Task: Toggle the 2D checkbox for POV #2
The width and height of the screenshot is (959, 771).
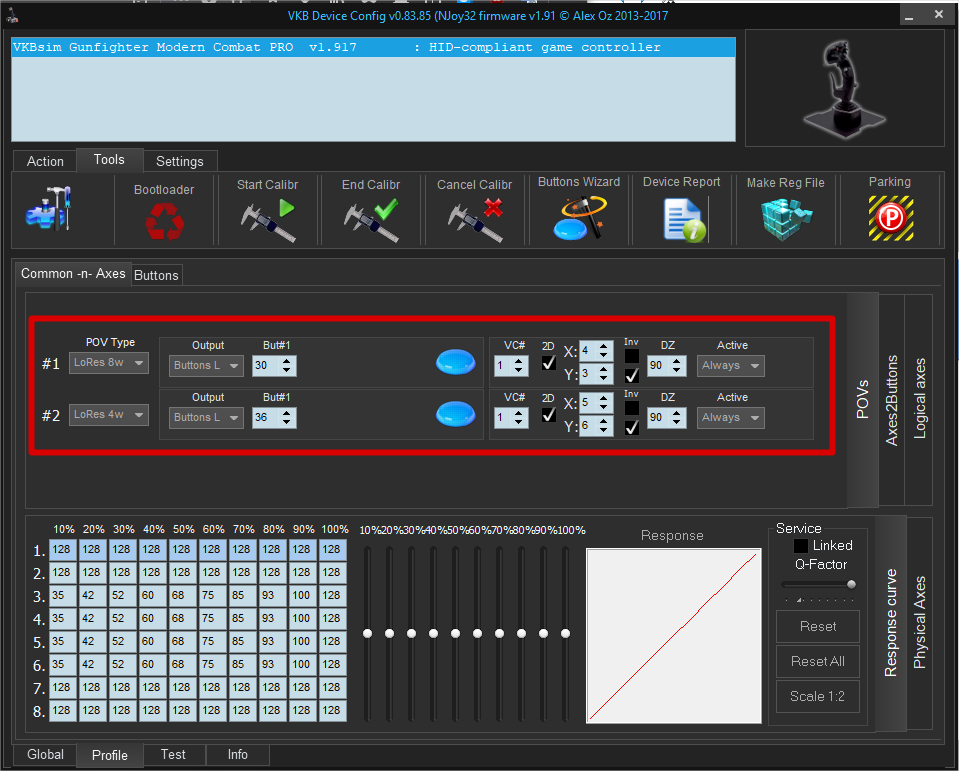Action: [x=549, y=415]
